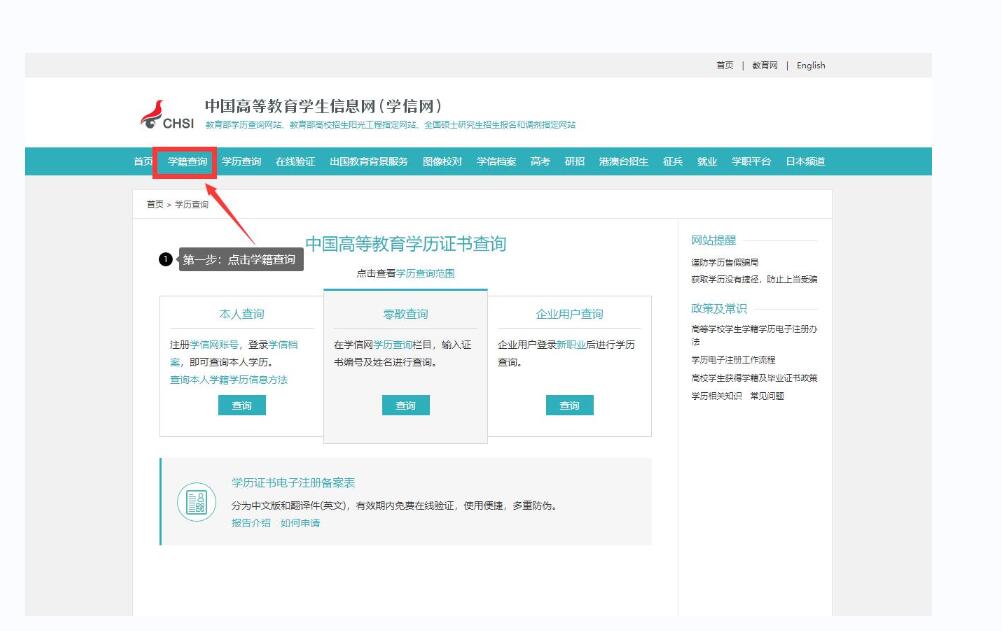Open the 学信网账号 registration link
Image resolution: width=1002 pixels, height=631 pixels.
point(214,345)
